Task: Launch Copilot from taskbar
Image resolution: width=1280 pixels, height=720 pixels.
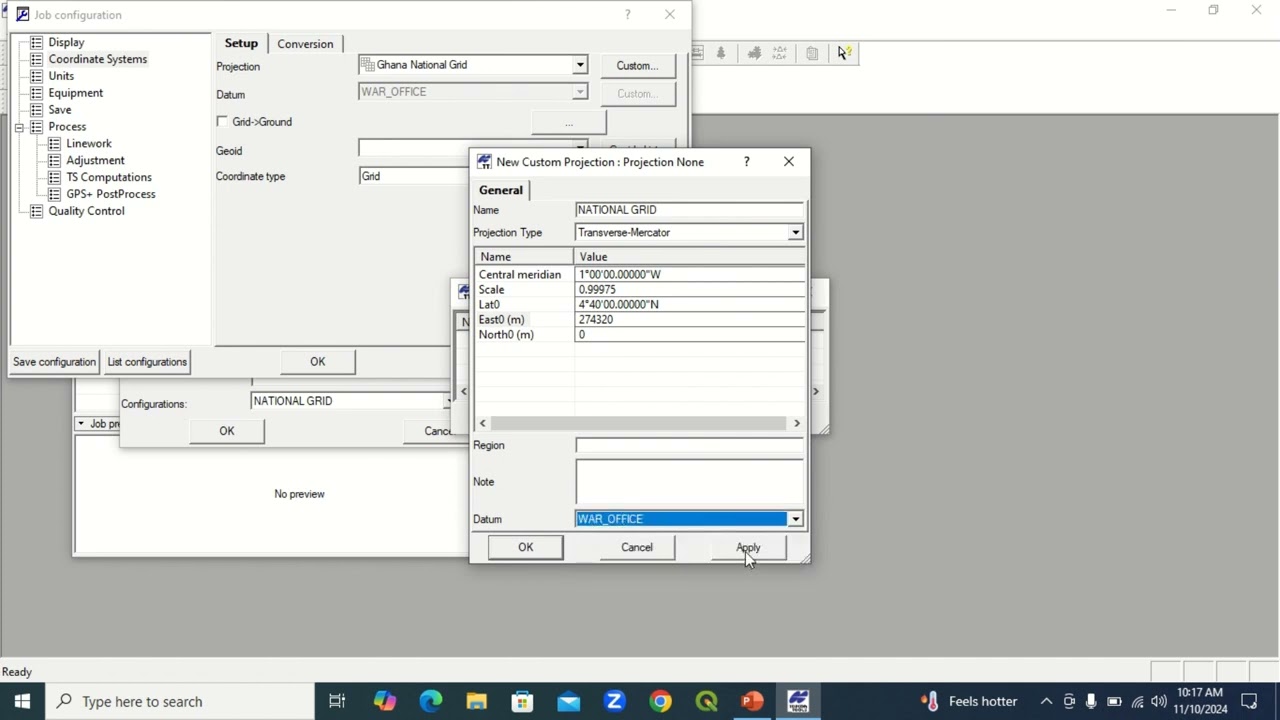Action: [x=384, y=701]
